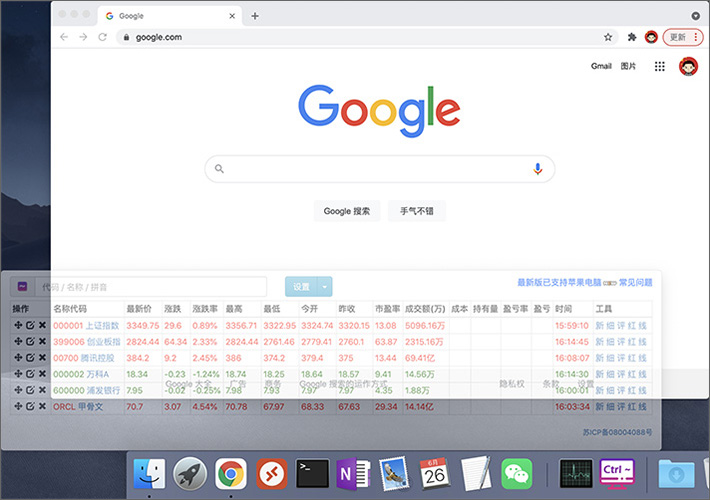
Task: Open the 常见问题 link
Action: coord(635,283)
